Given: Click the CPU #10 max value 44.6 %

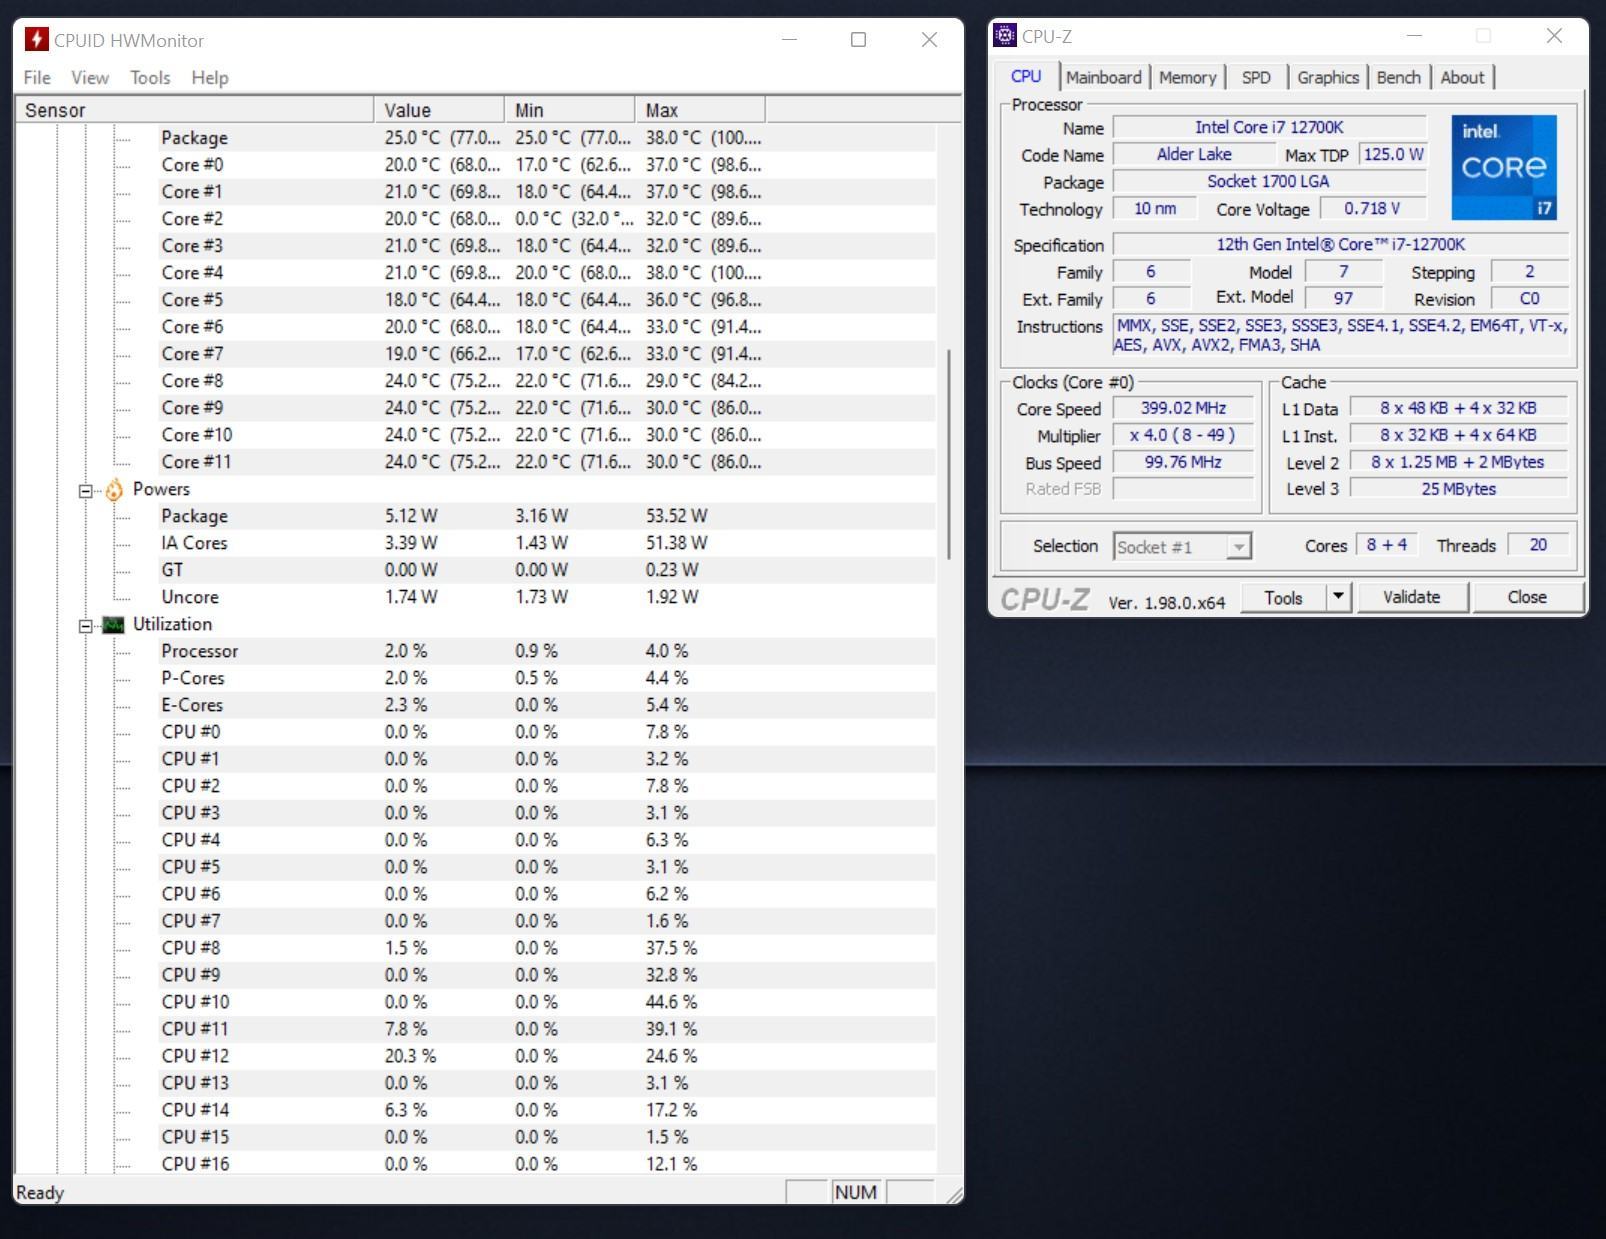Looking at the screenshot, I should pos(671,1002).
